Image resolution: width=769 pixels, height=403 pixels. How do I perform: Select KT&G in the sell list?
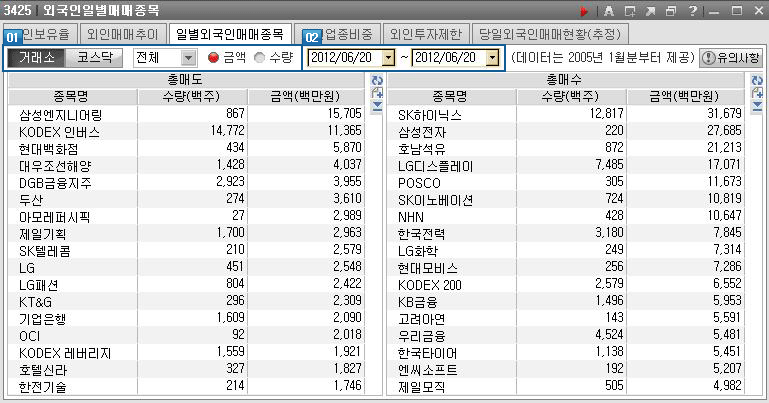click(35, 302)
